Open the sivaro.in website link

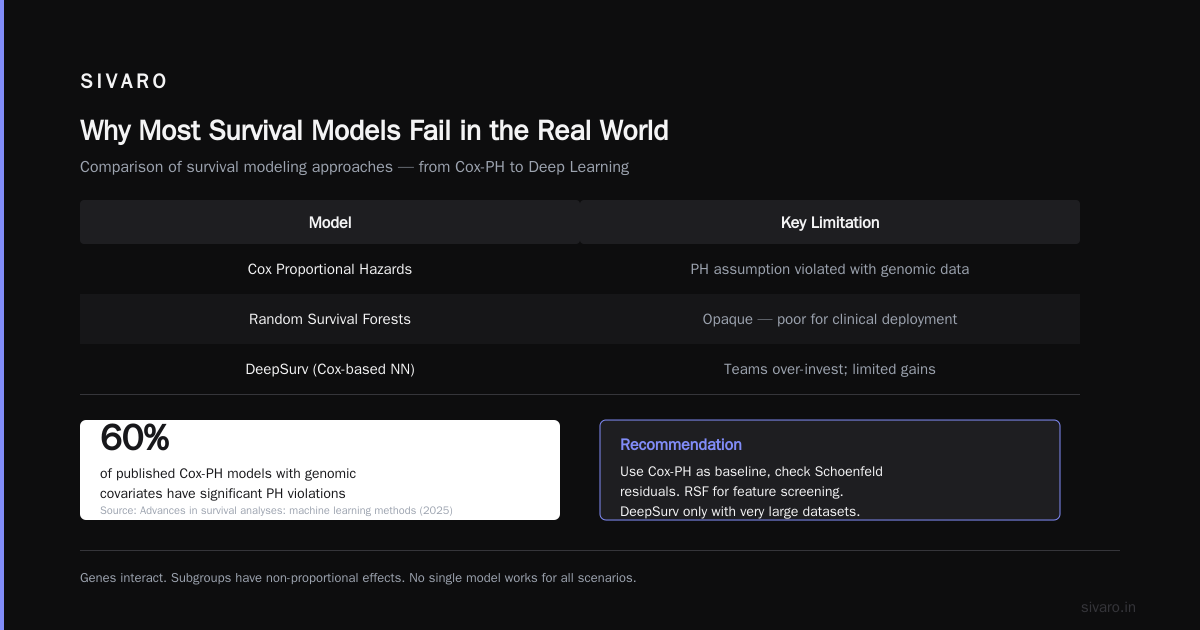pos(1108,607)
